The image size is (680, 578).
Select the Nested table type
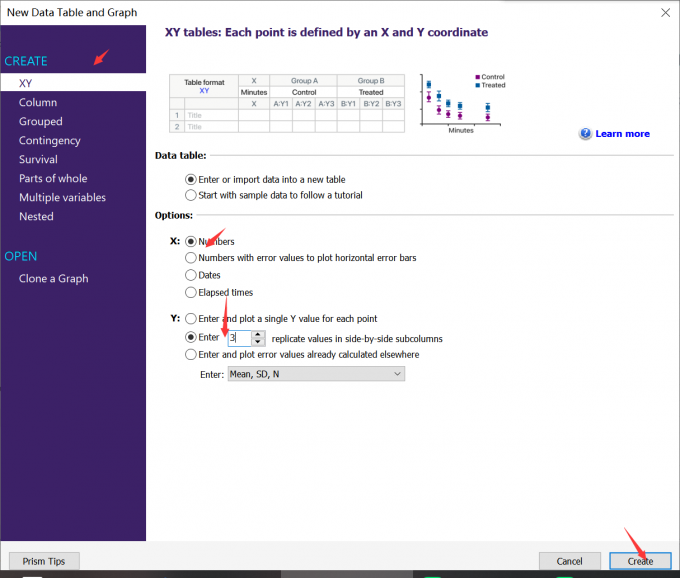[36, 216]
